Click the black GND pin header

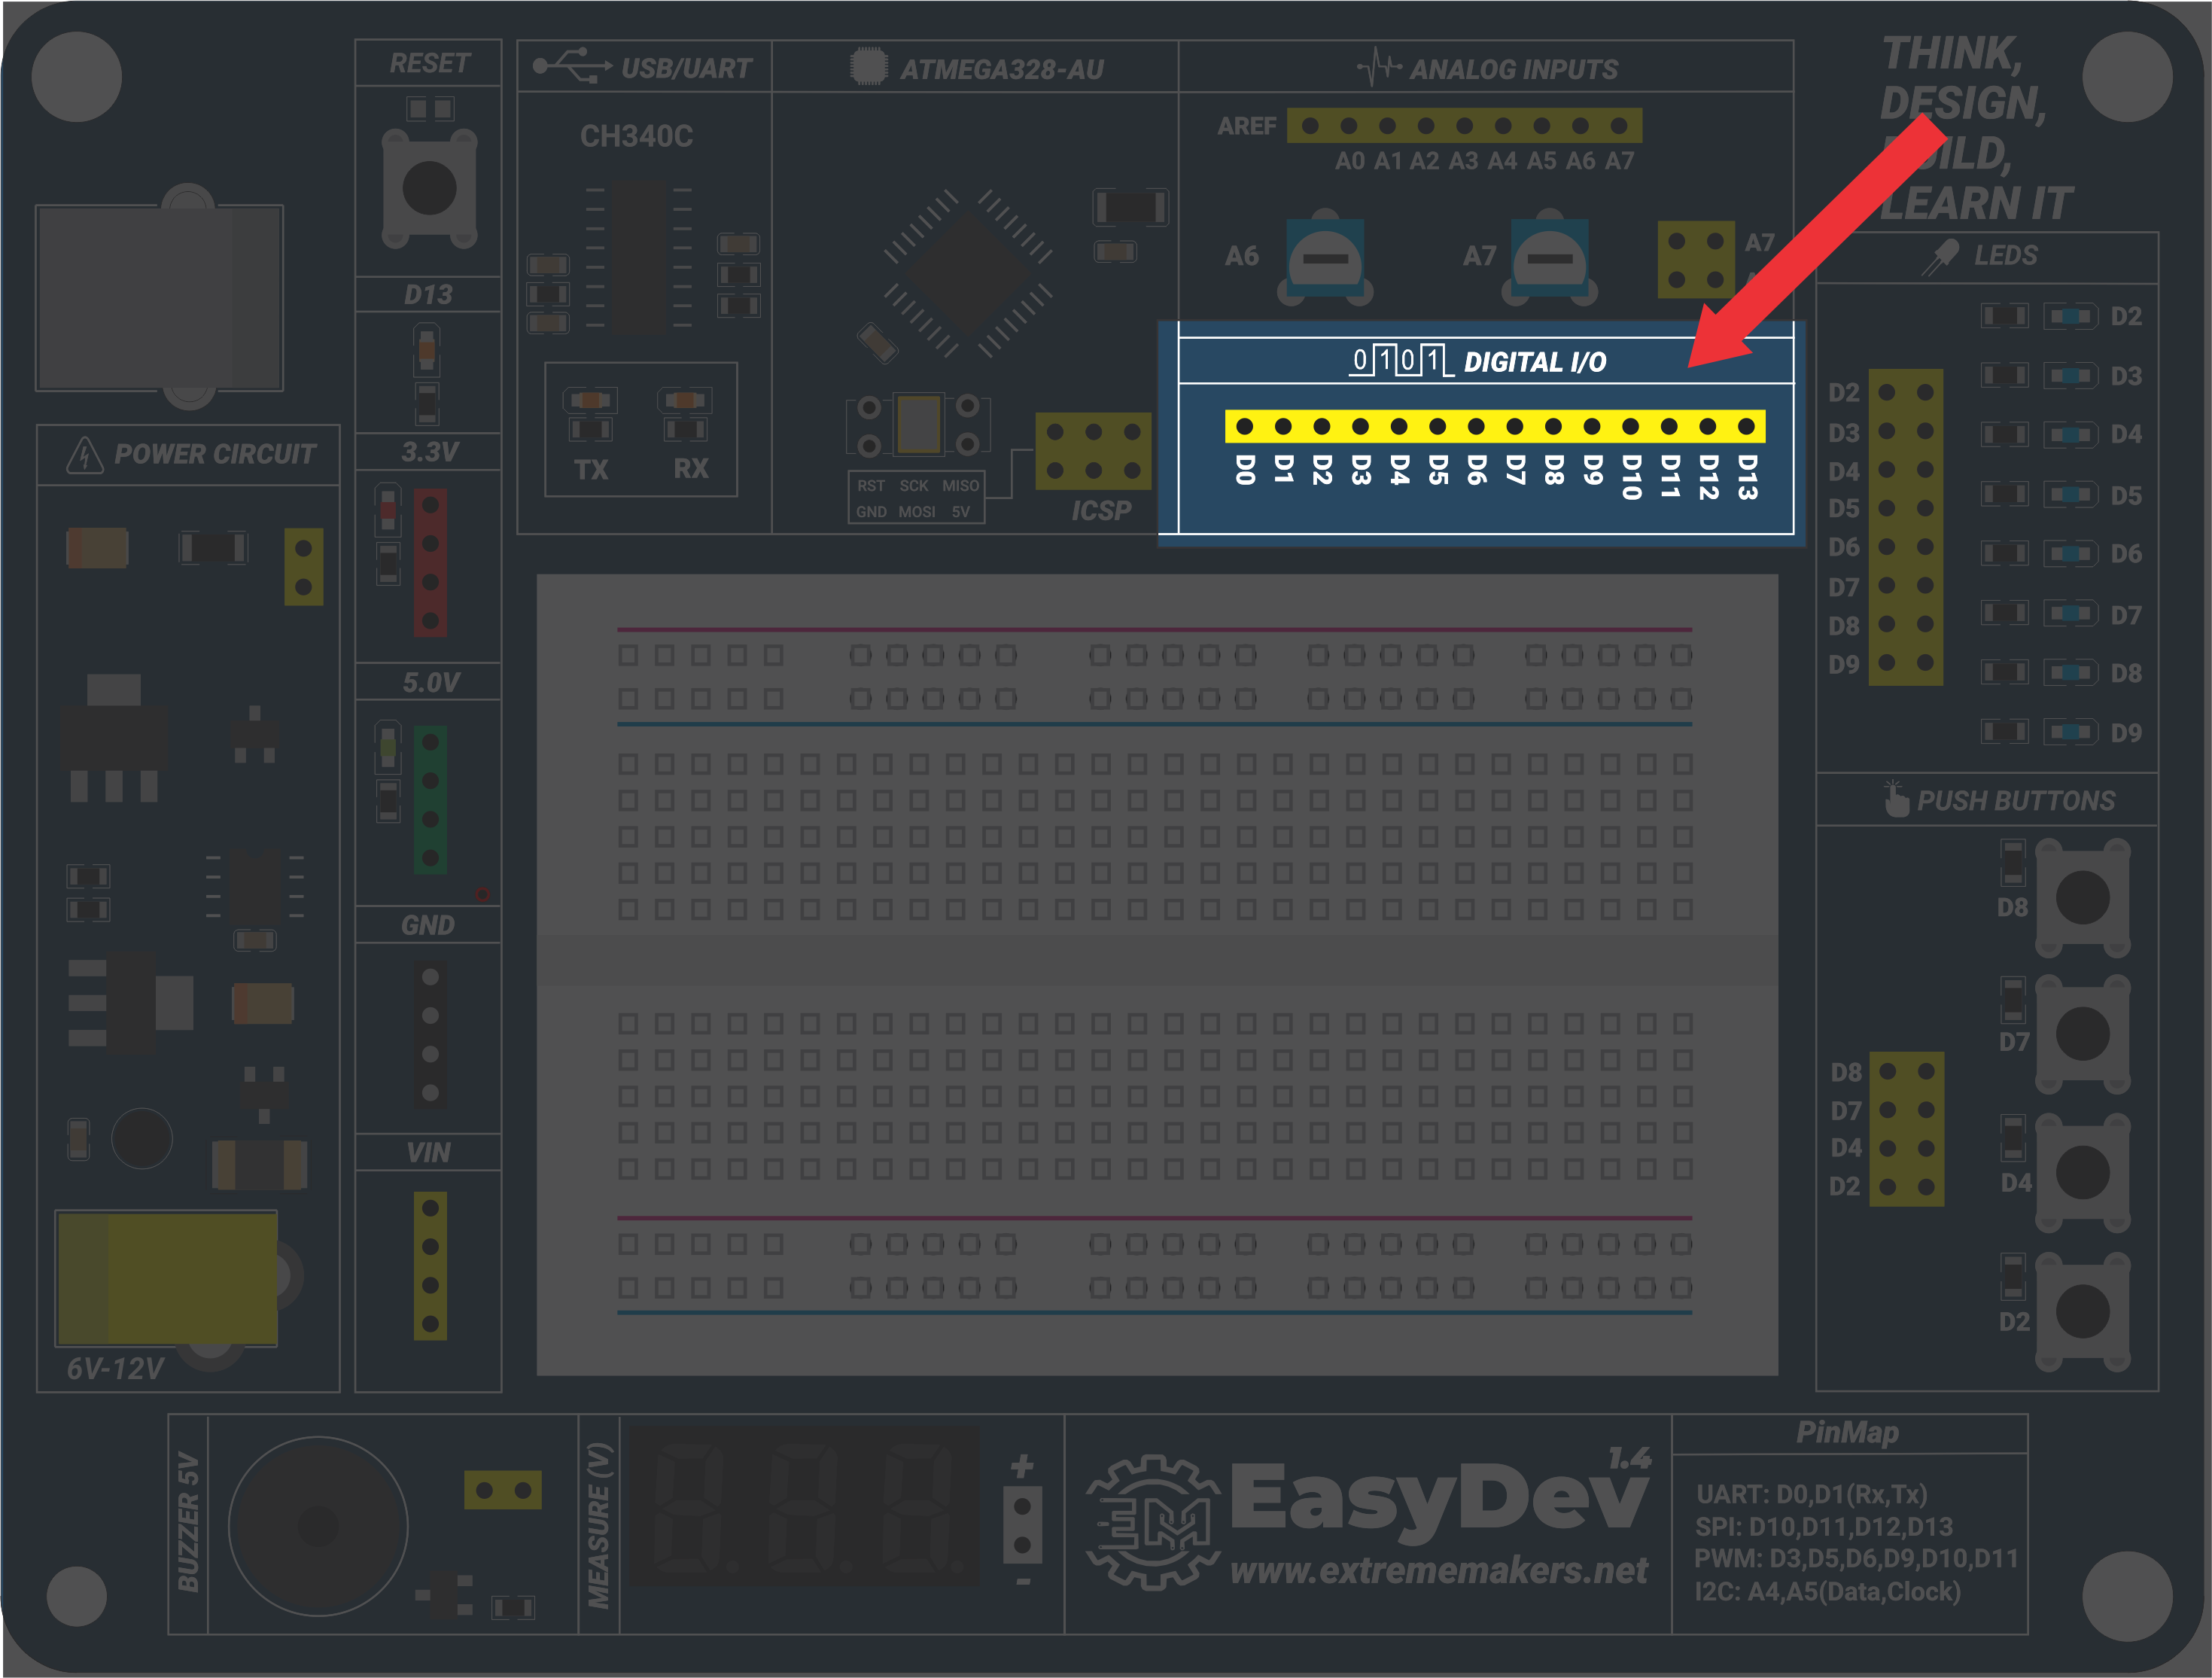point(430,1034)
